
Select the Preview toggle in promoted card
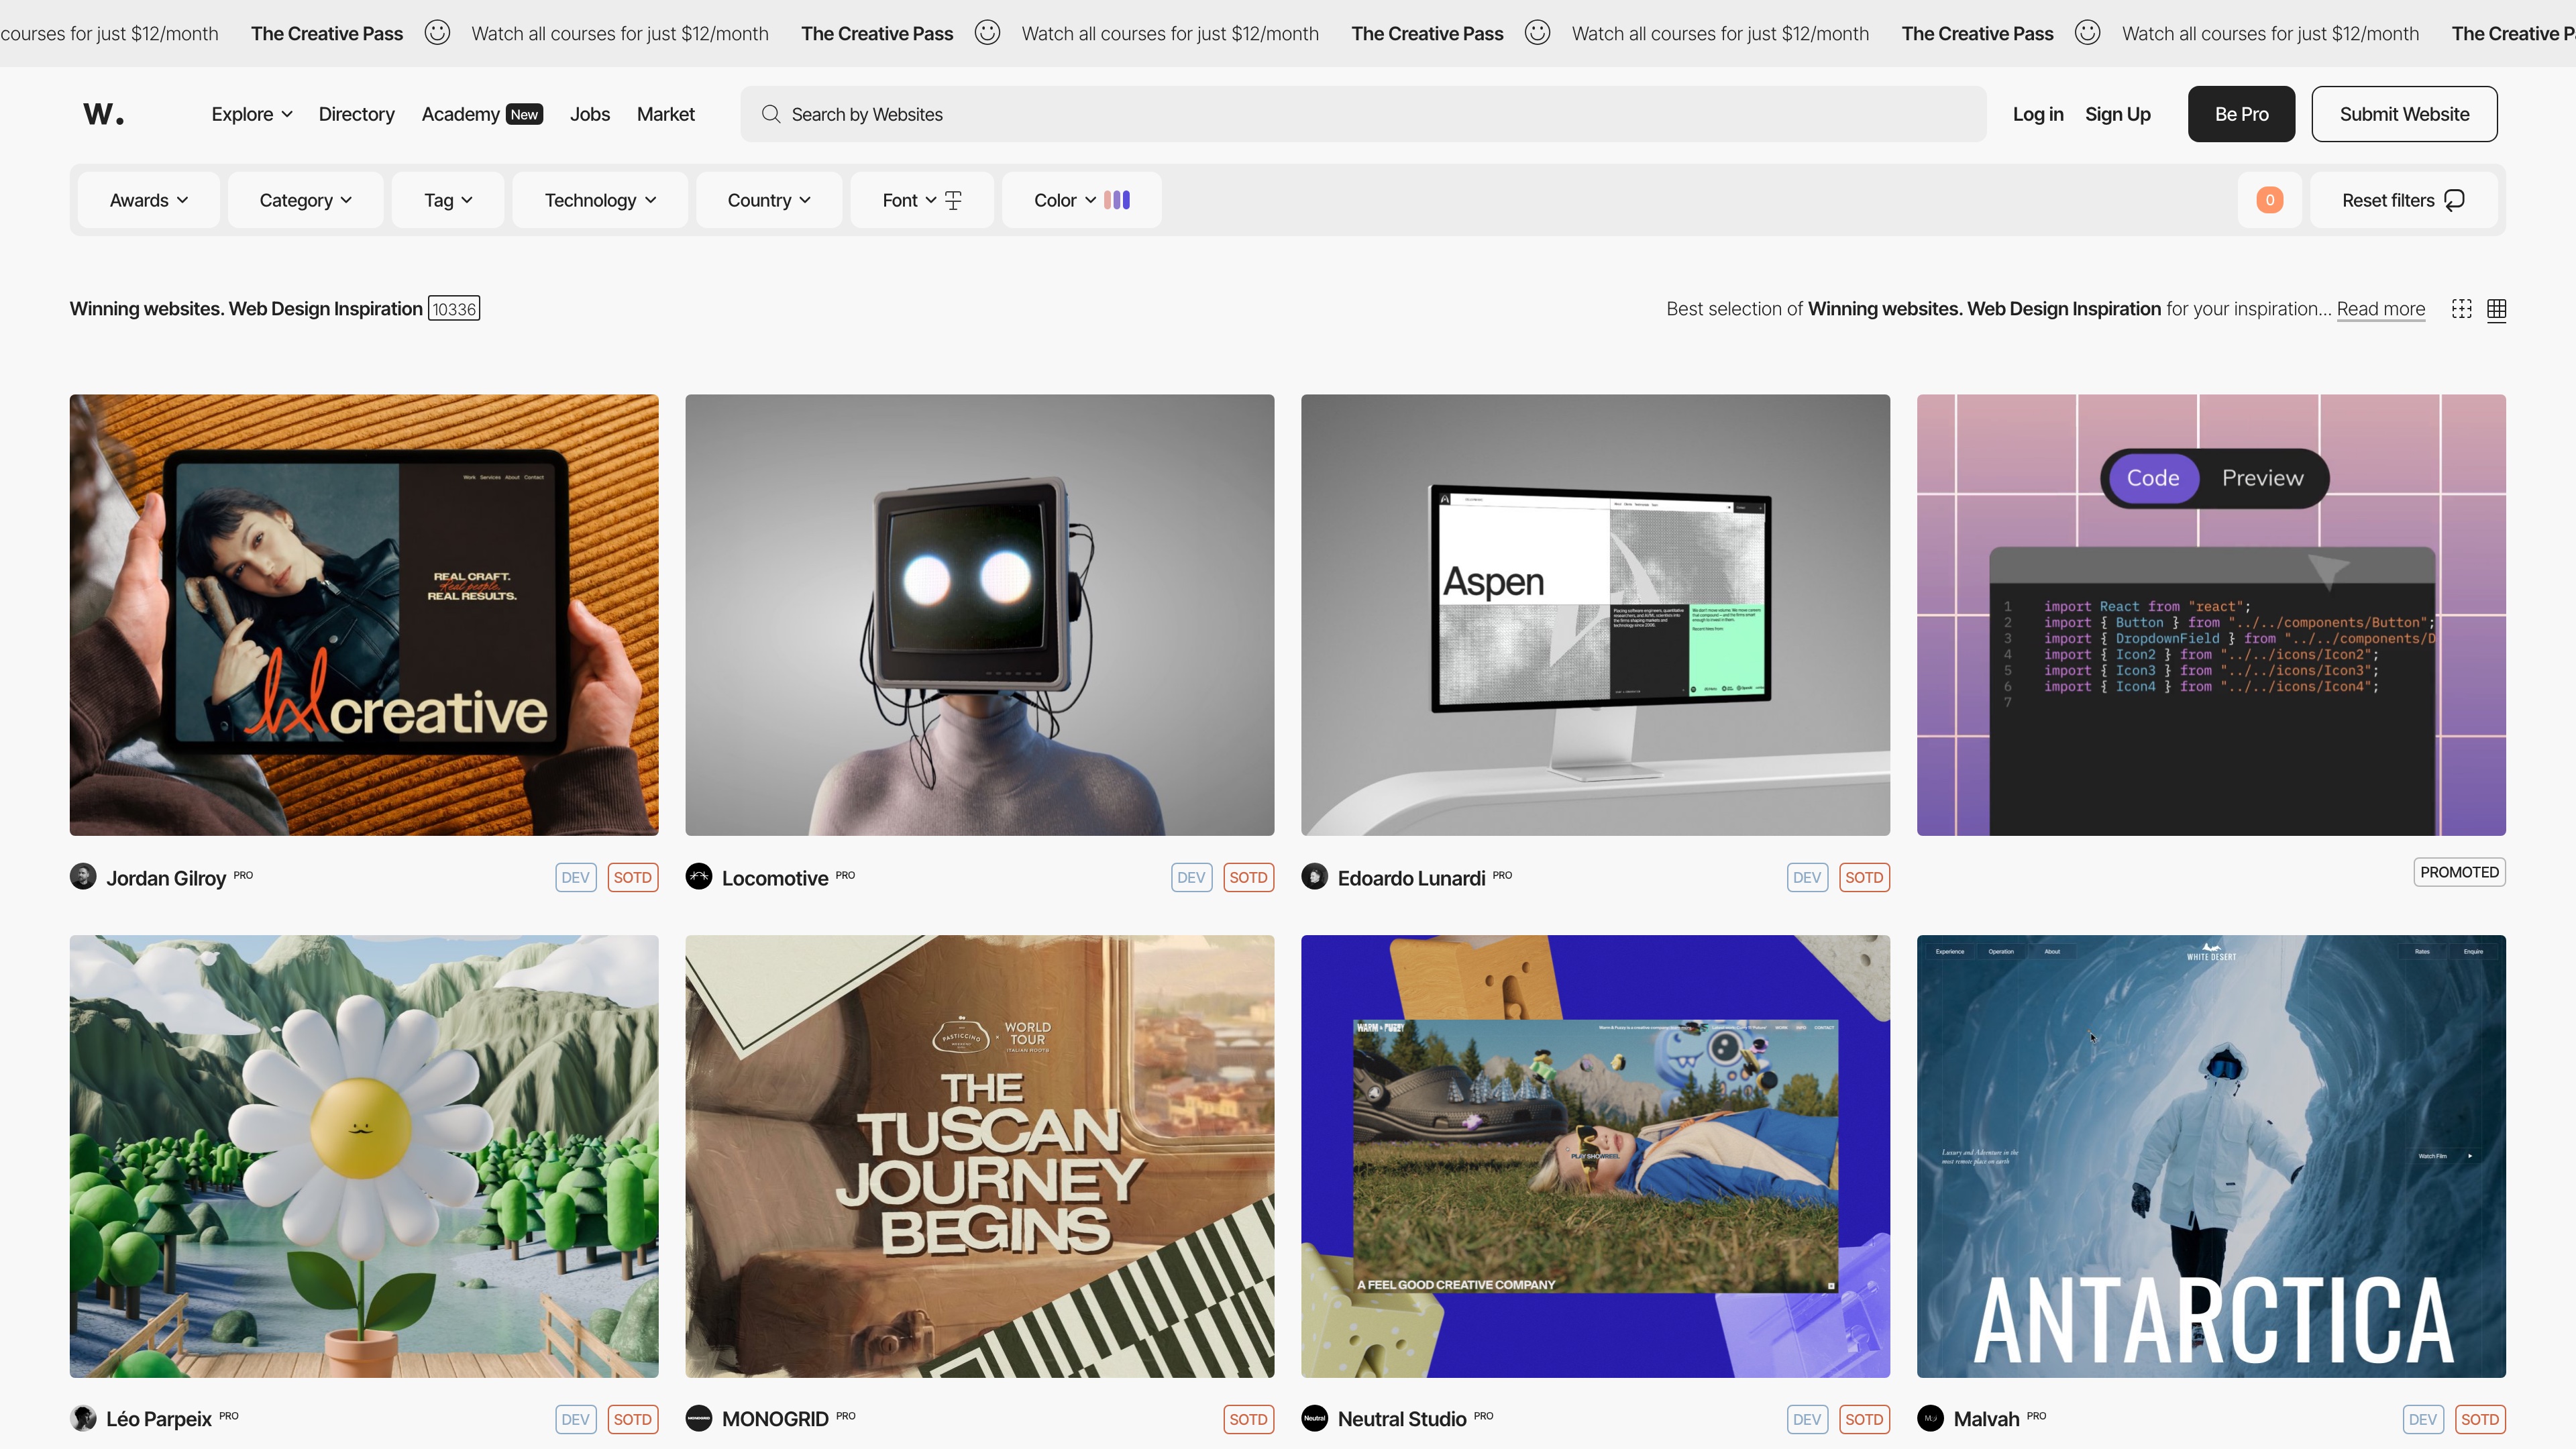tap(2263, 478)
